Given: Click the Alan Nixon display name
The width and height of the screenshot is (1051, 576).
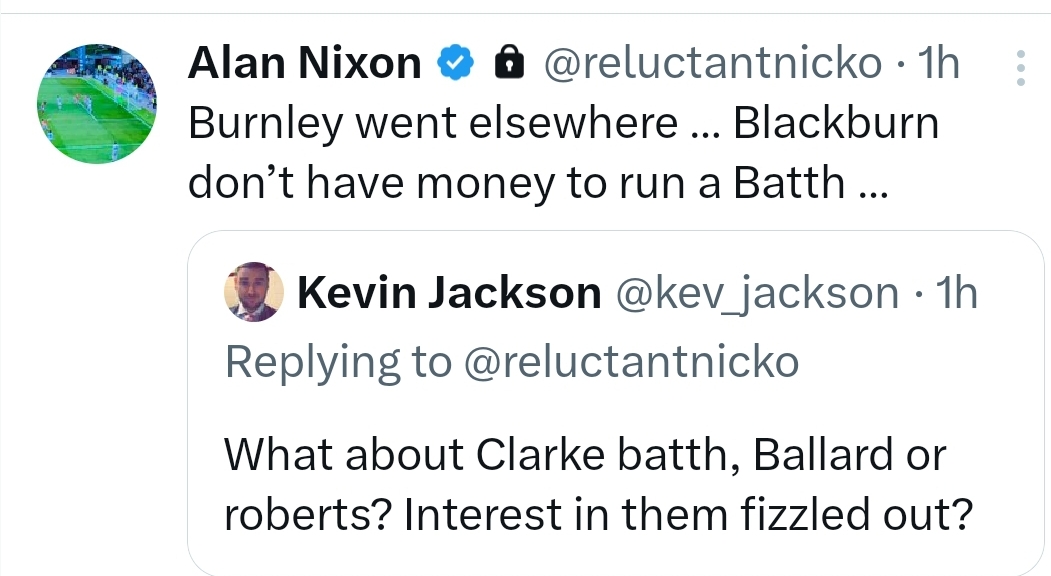Looking at the screenshot, I should point(304,65).
